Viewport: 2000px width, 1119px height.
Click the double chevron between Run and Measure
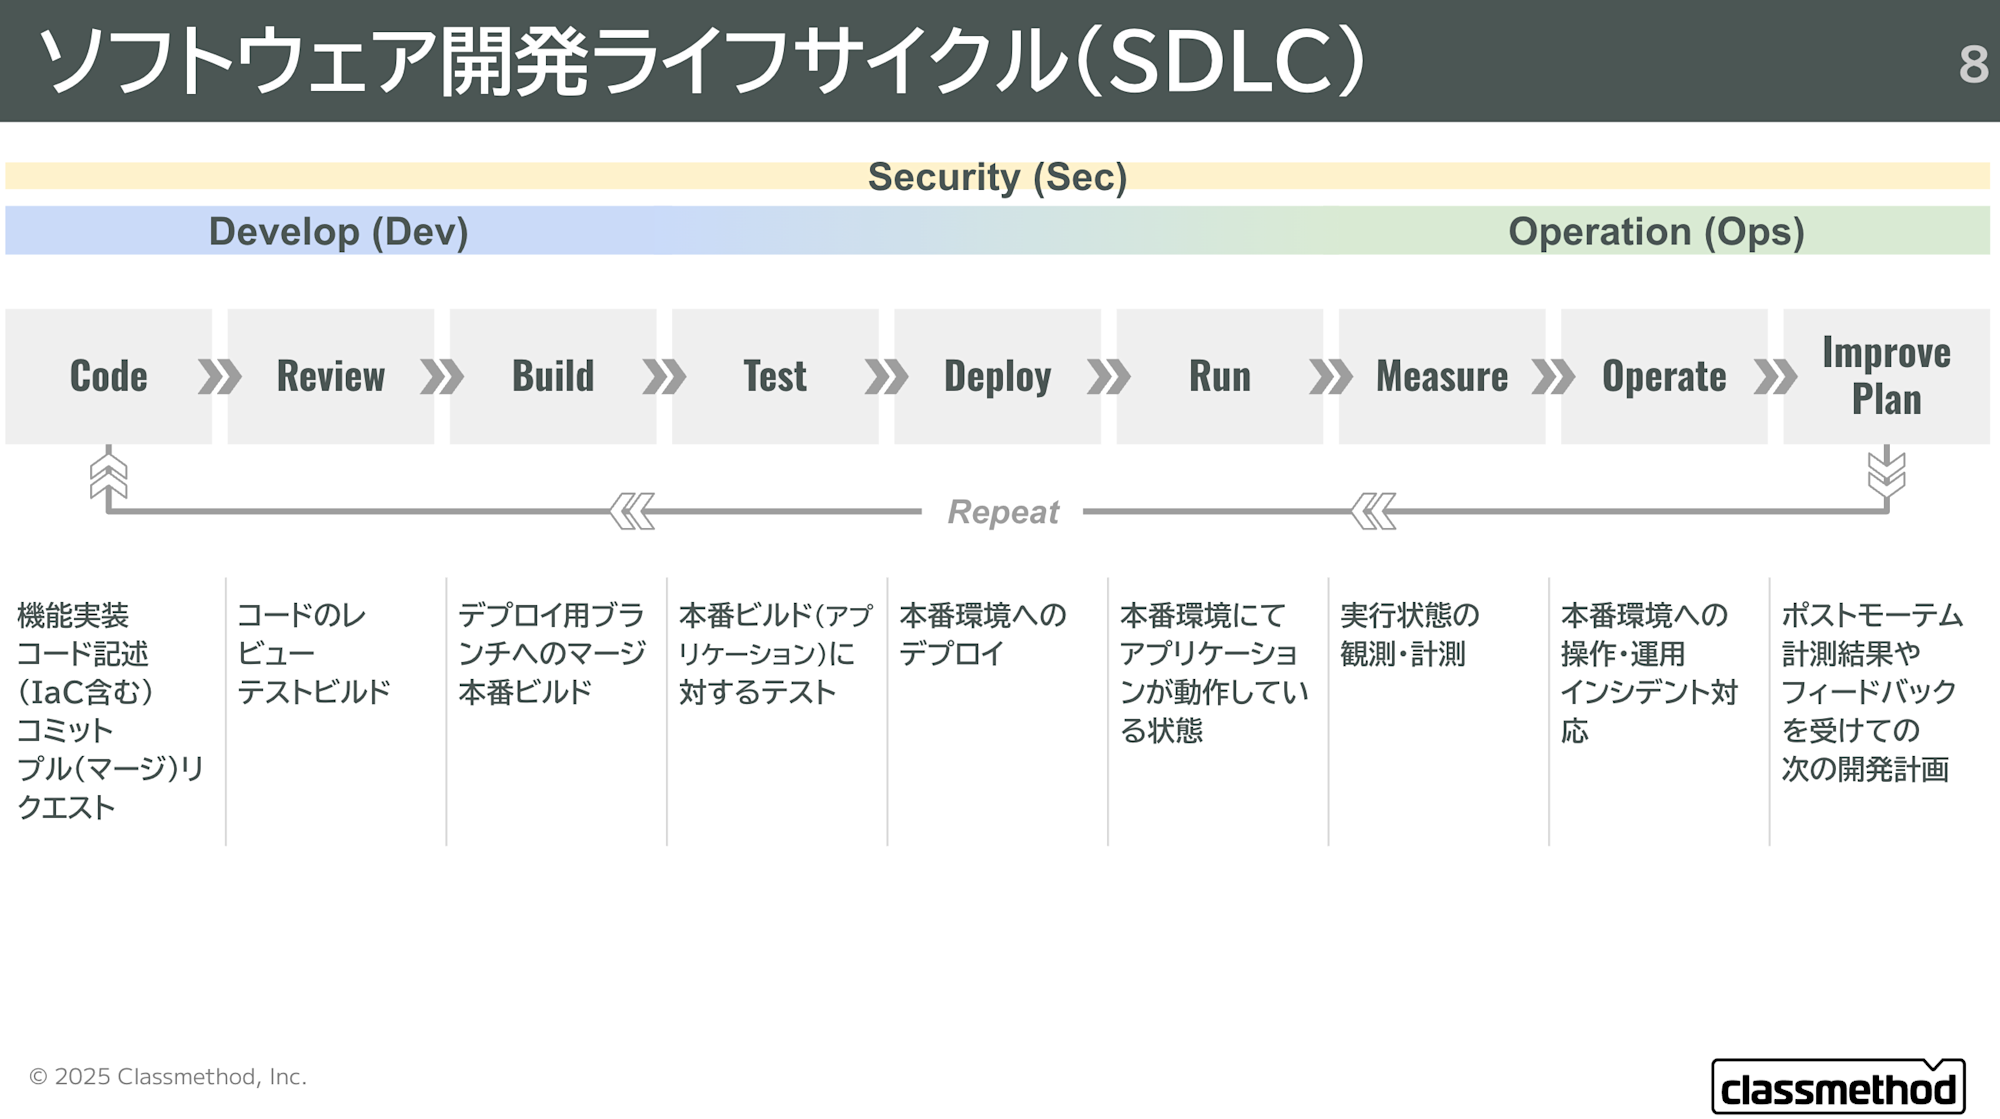[x=1331, y=377]
